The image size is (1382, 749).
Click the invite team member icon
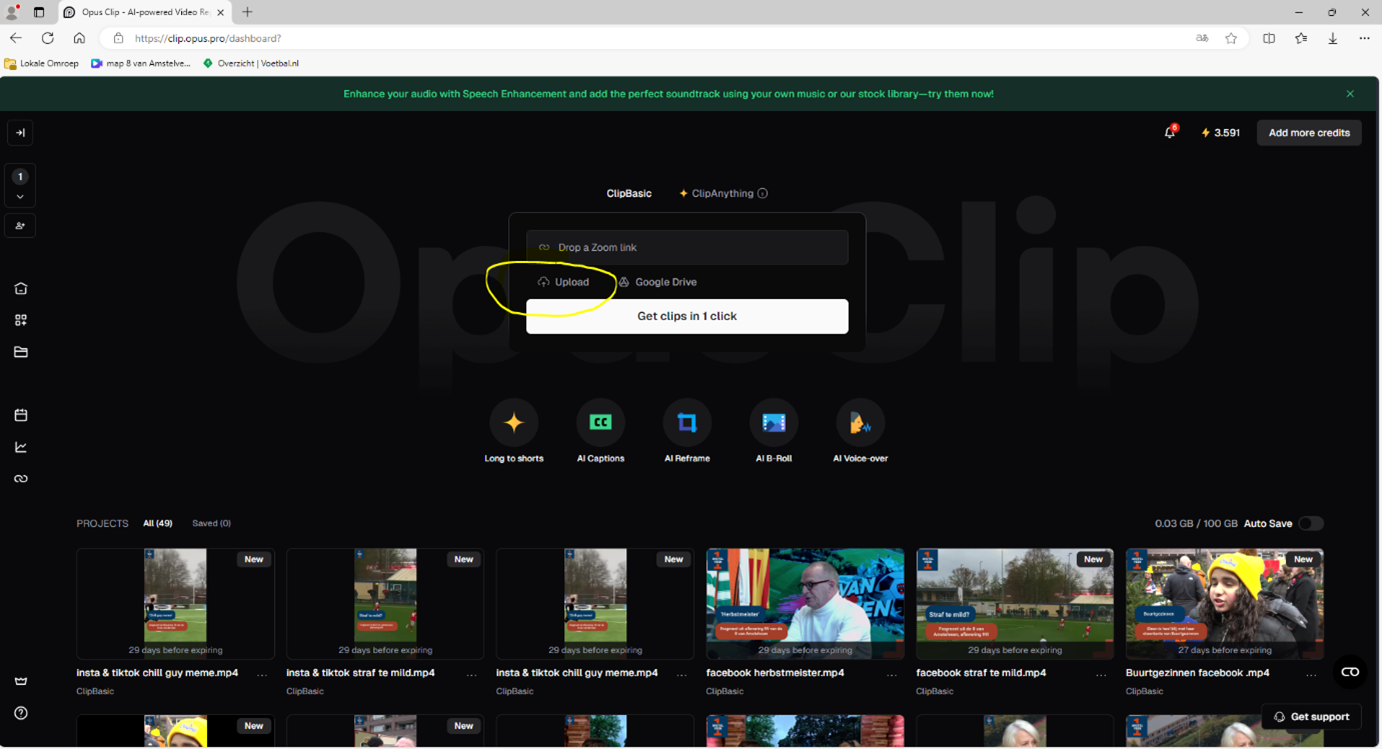pos(20,226)
